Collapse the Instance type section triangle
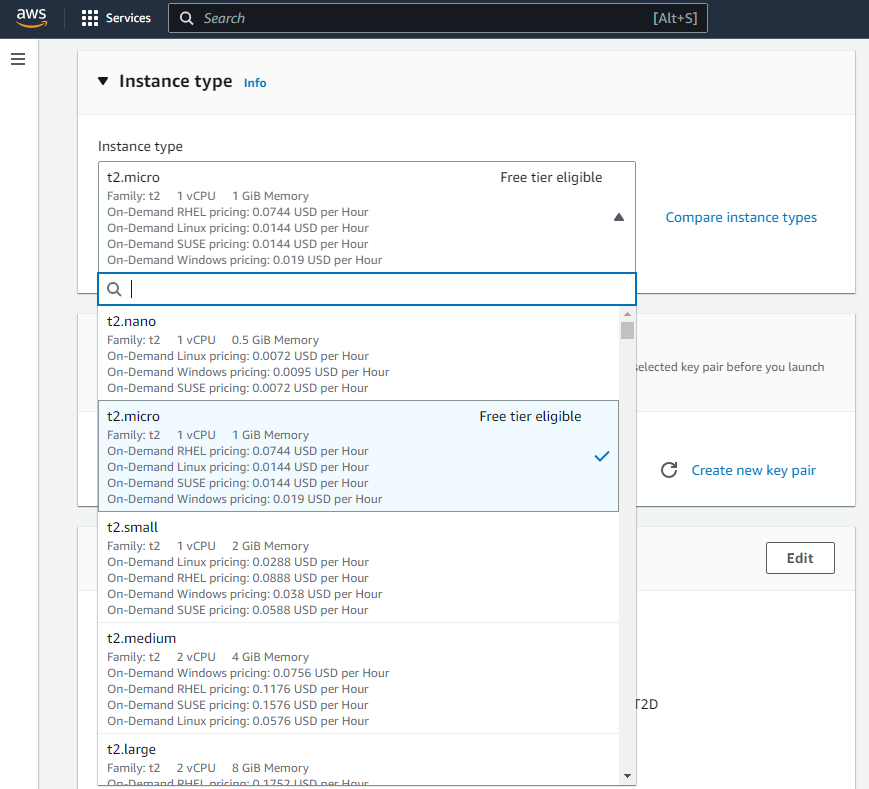Viewport: 869px width, 789px height. point(103,81)
